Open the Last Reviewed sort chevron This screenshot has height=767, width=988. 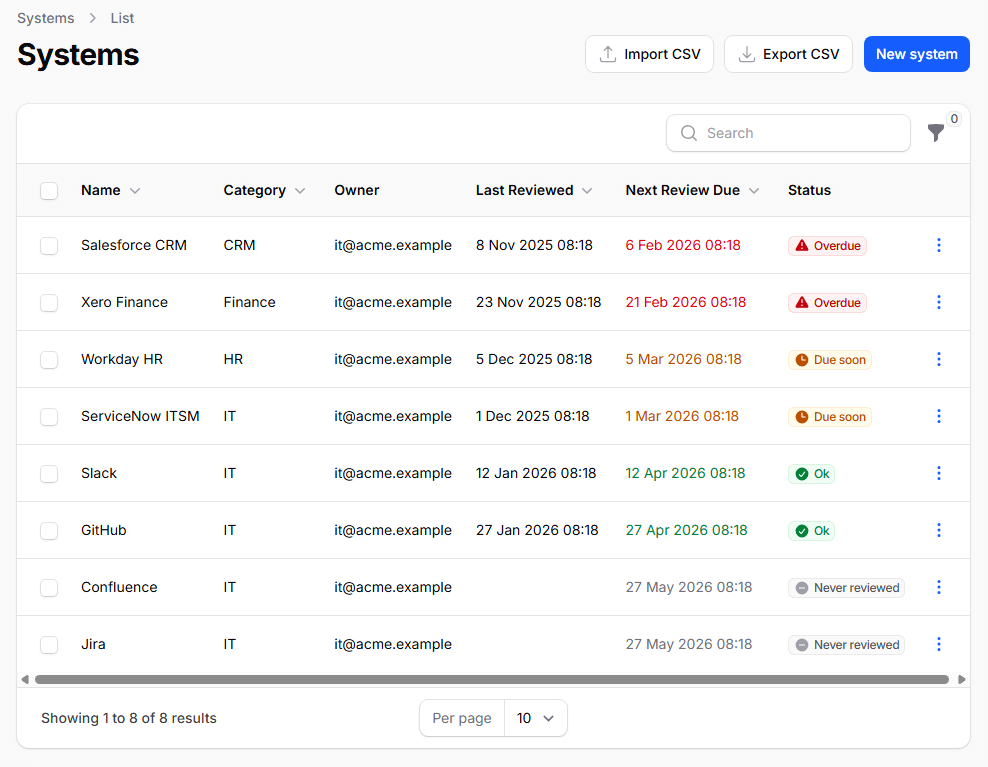point(587,190)
